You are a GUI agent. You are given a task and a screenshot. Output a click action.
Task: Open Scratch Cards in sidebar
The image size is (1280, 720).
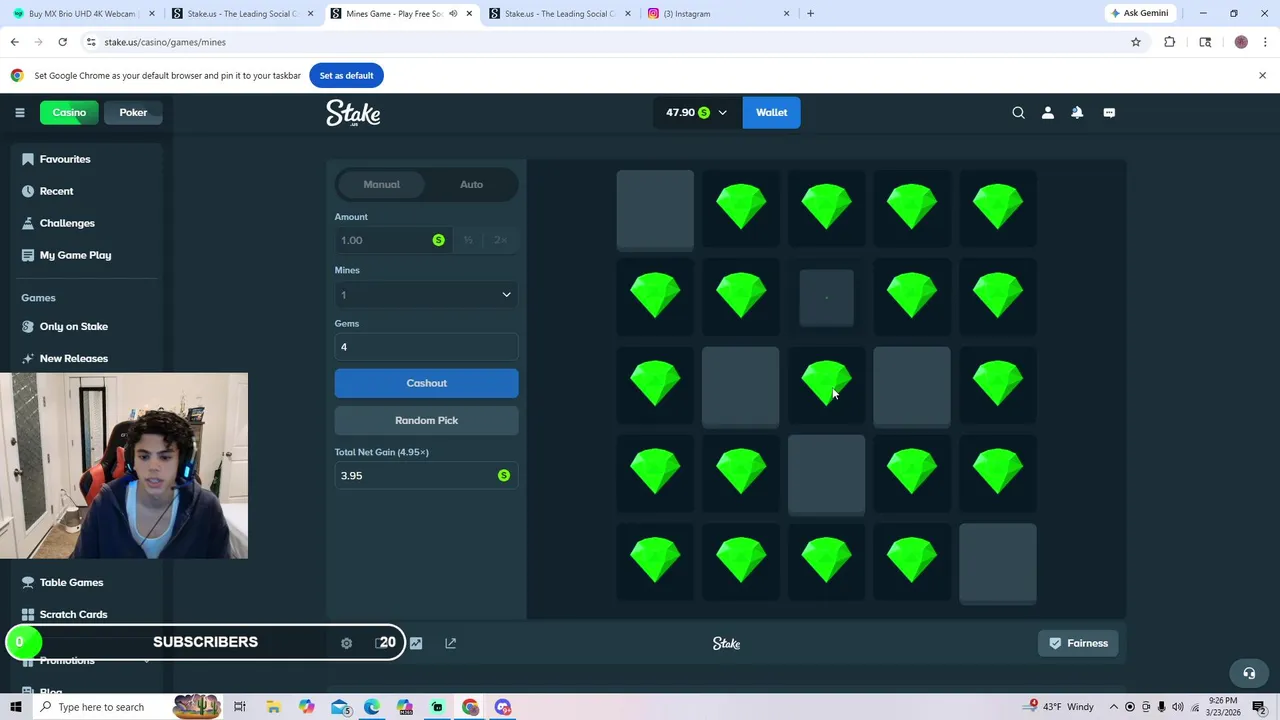point(73,614)
